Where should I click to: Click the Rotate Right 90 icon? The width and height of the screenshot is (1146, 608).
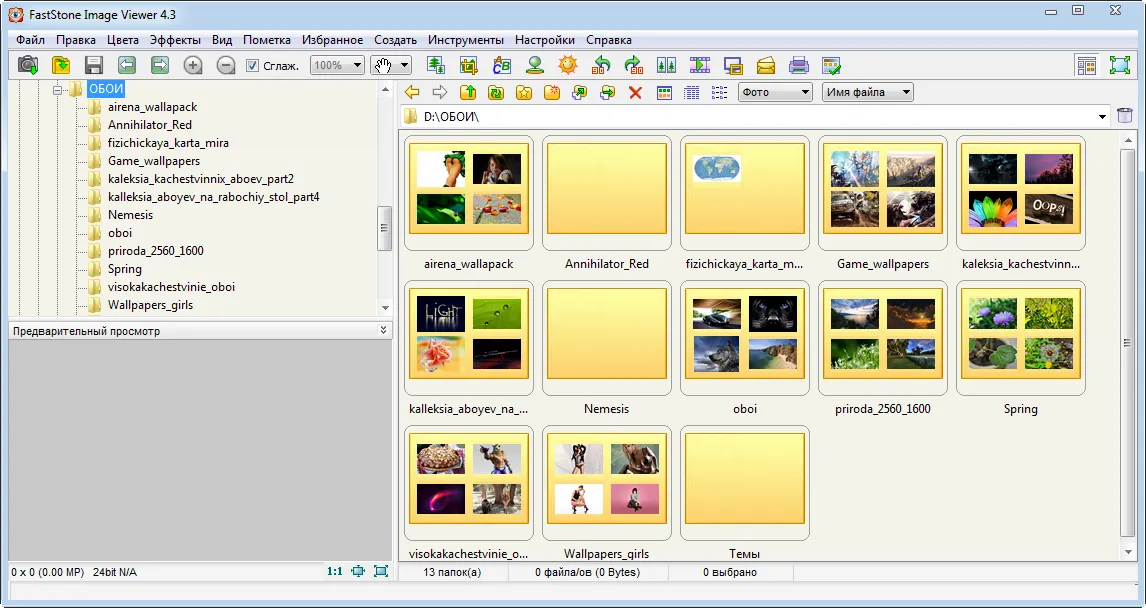pyautogui.click(x=633, y=65)
